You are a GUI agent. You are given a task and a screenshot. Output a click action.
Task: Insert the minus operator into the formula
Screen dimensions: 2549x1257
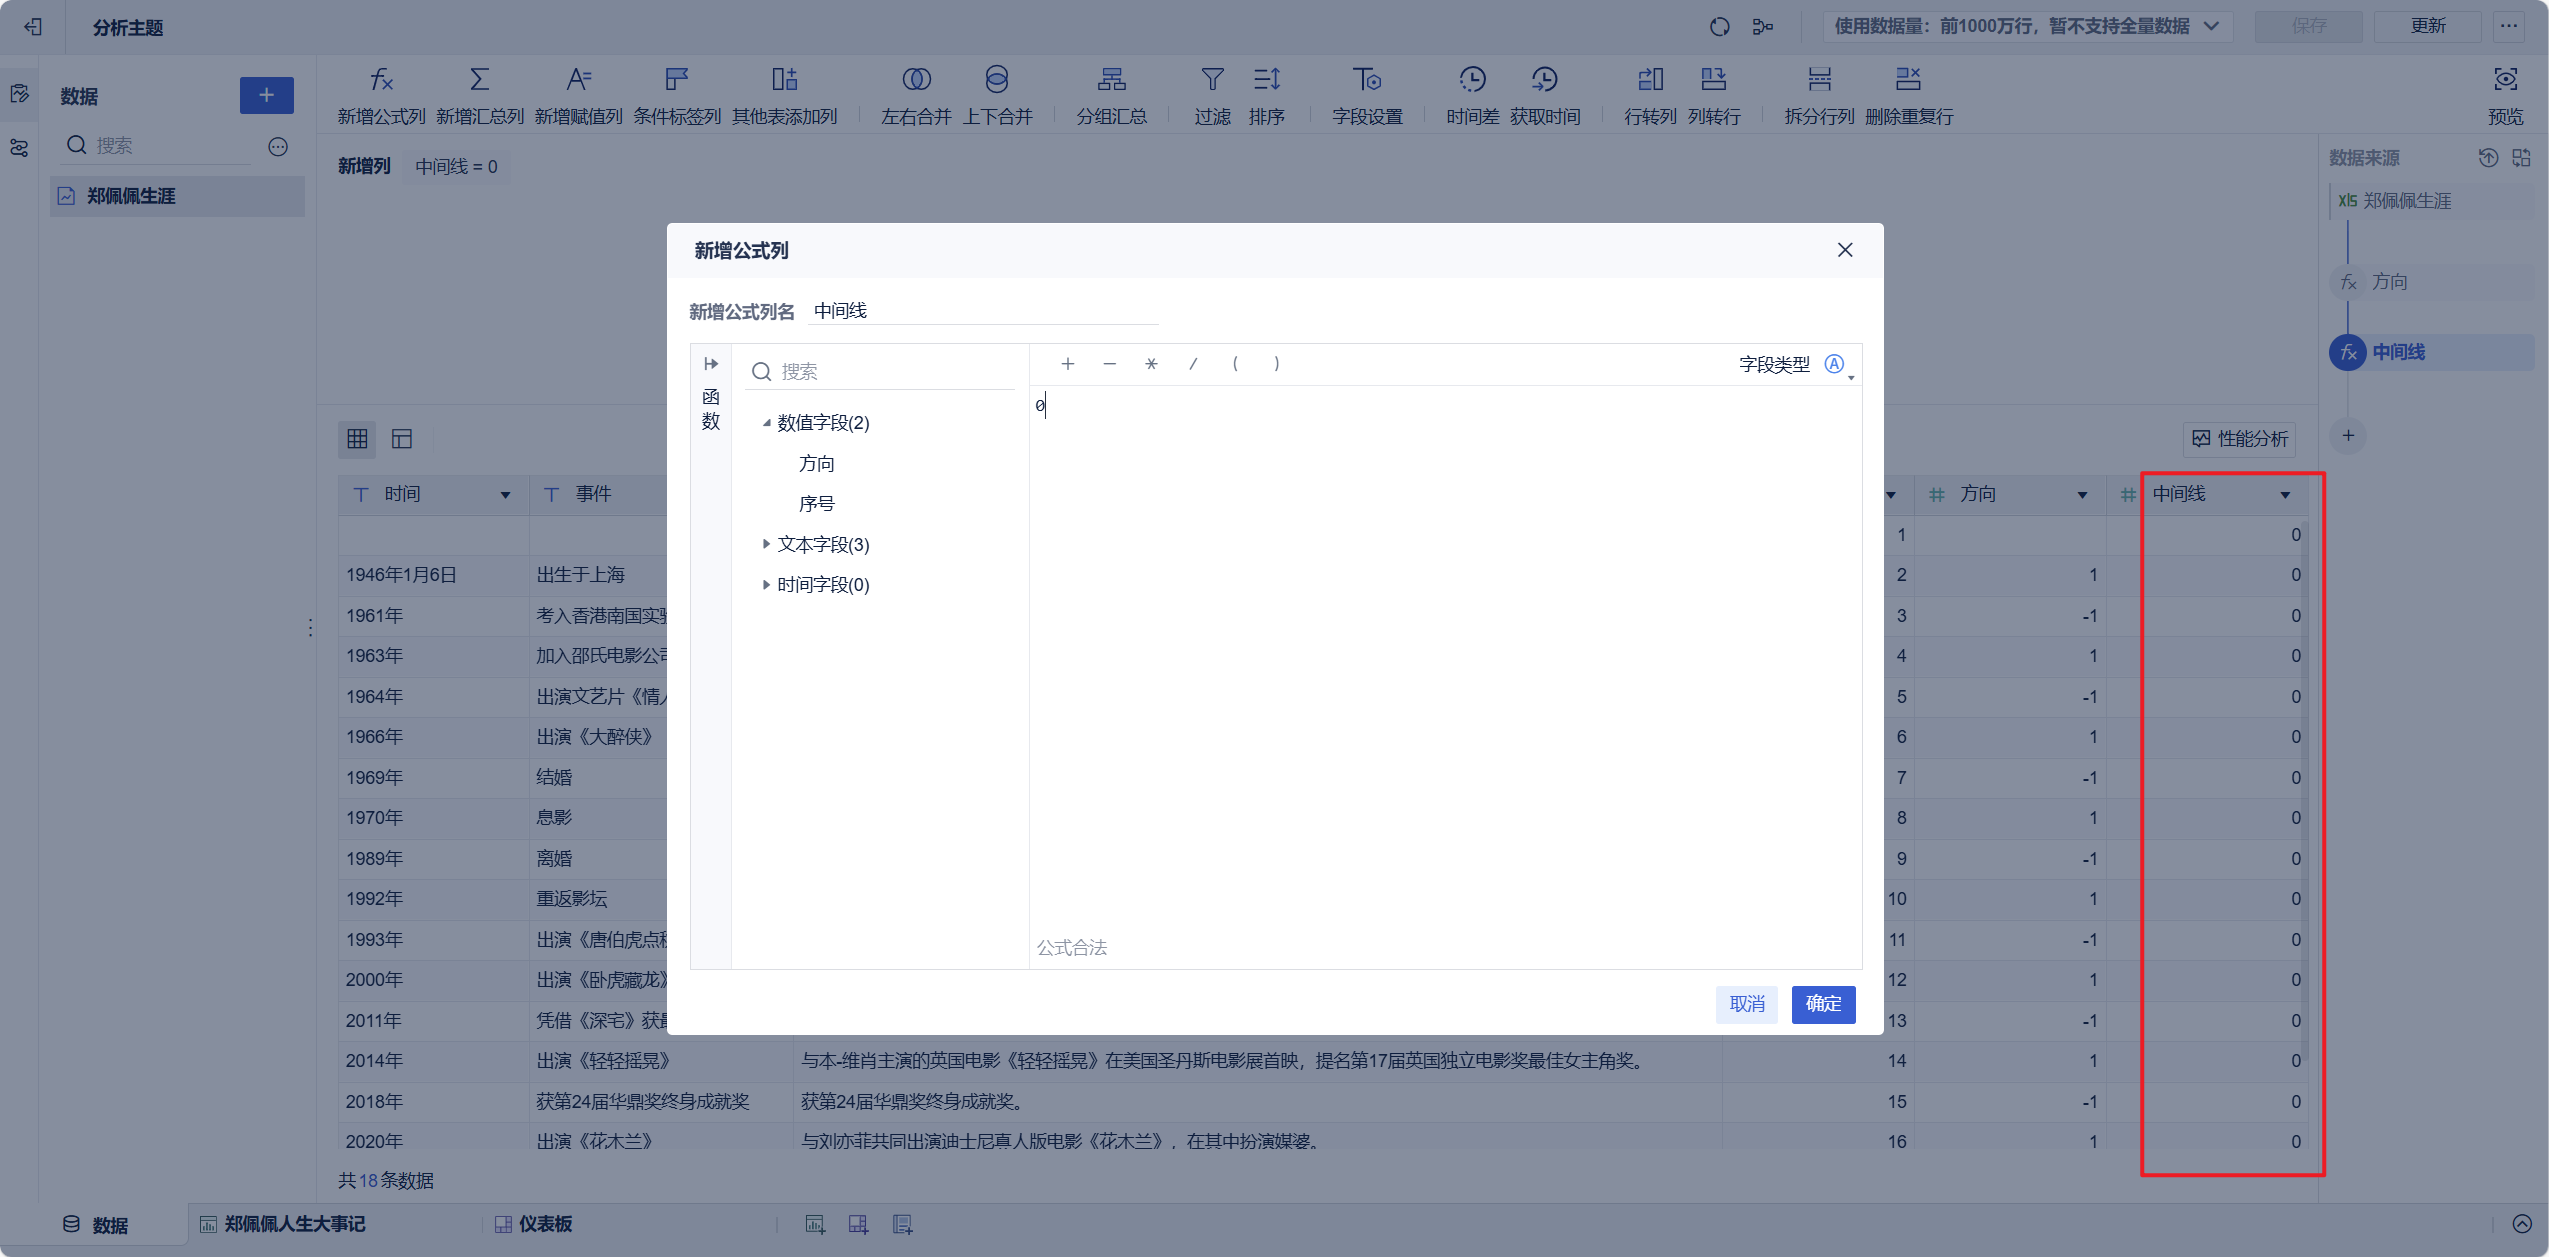click(1110, 364)
